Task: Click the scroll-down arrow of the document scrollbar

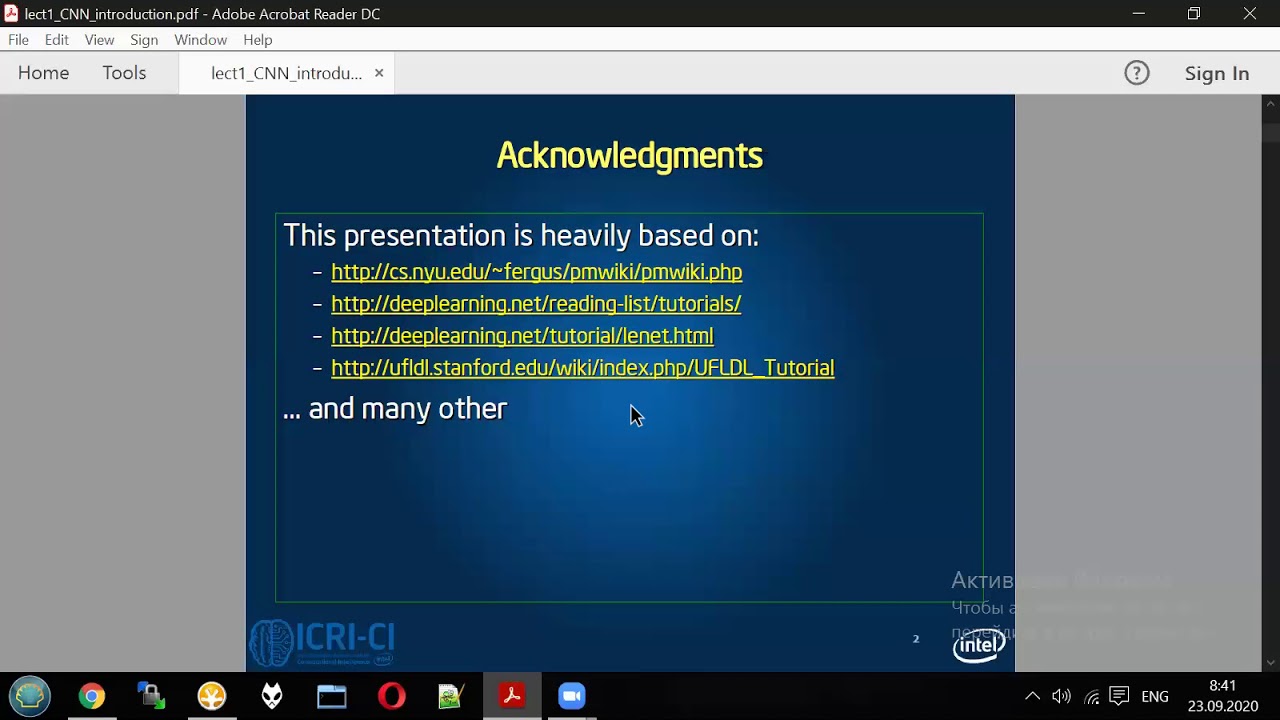Action: 1271,662
